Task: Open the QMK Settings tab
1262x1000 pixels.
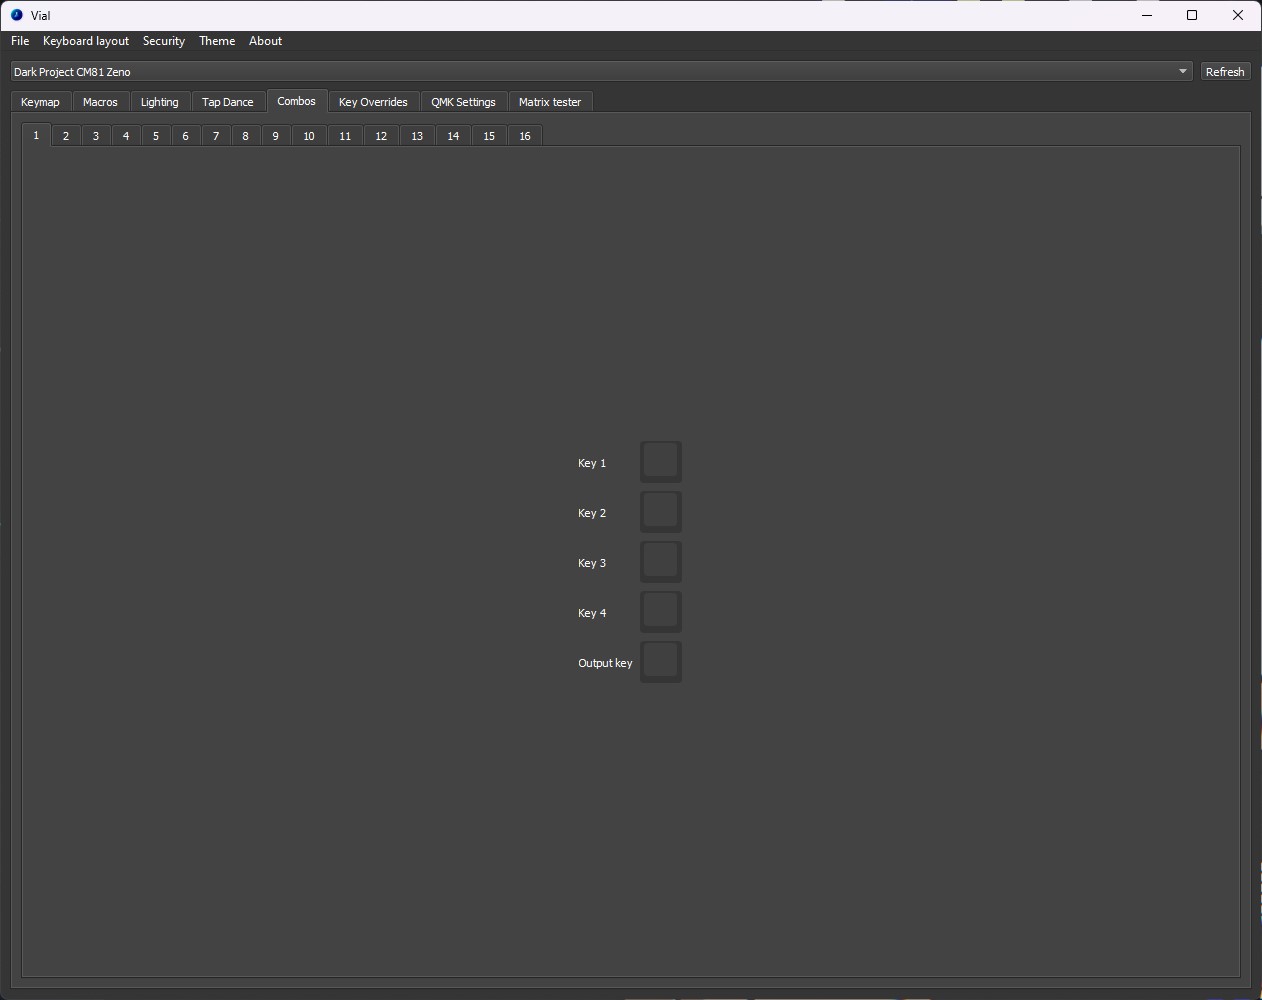Action: 463,102
